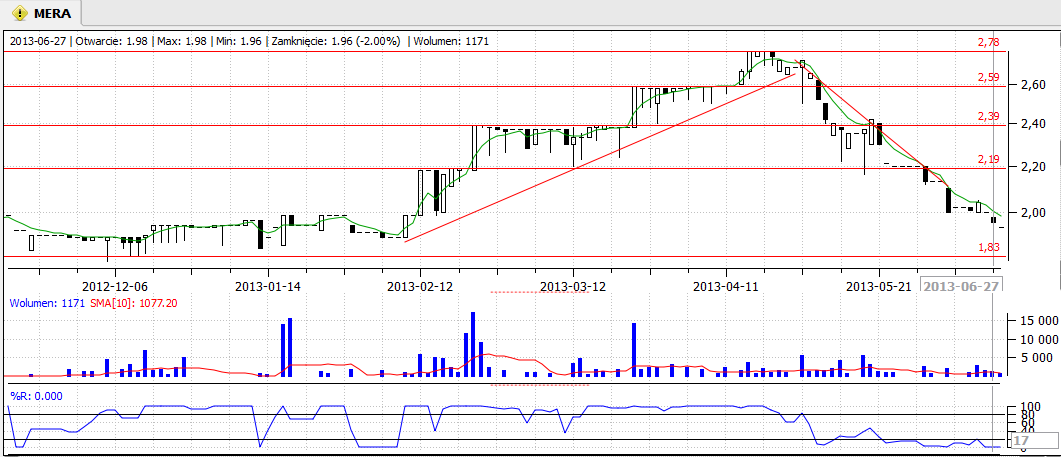Pick the 2013-04-11 date axis label
The height and width of the screenshot is (457, 1061).
click(x=726, y=286)
